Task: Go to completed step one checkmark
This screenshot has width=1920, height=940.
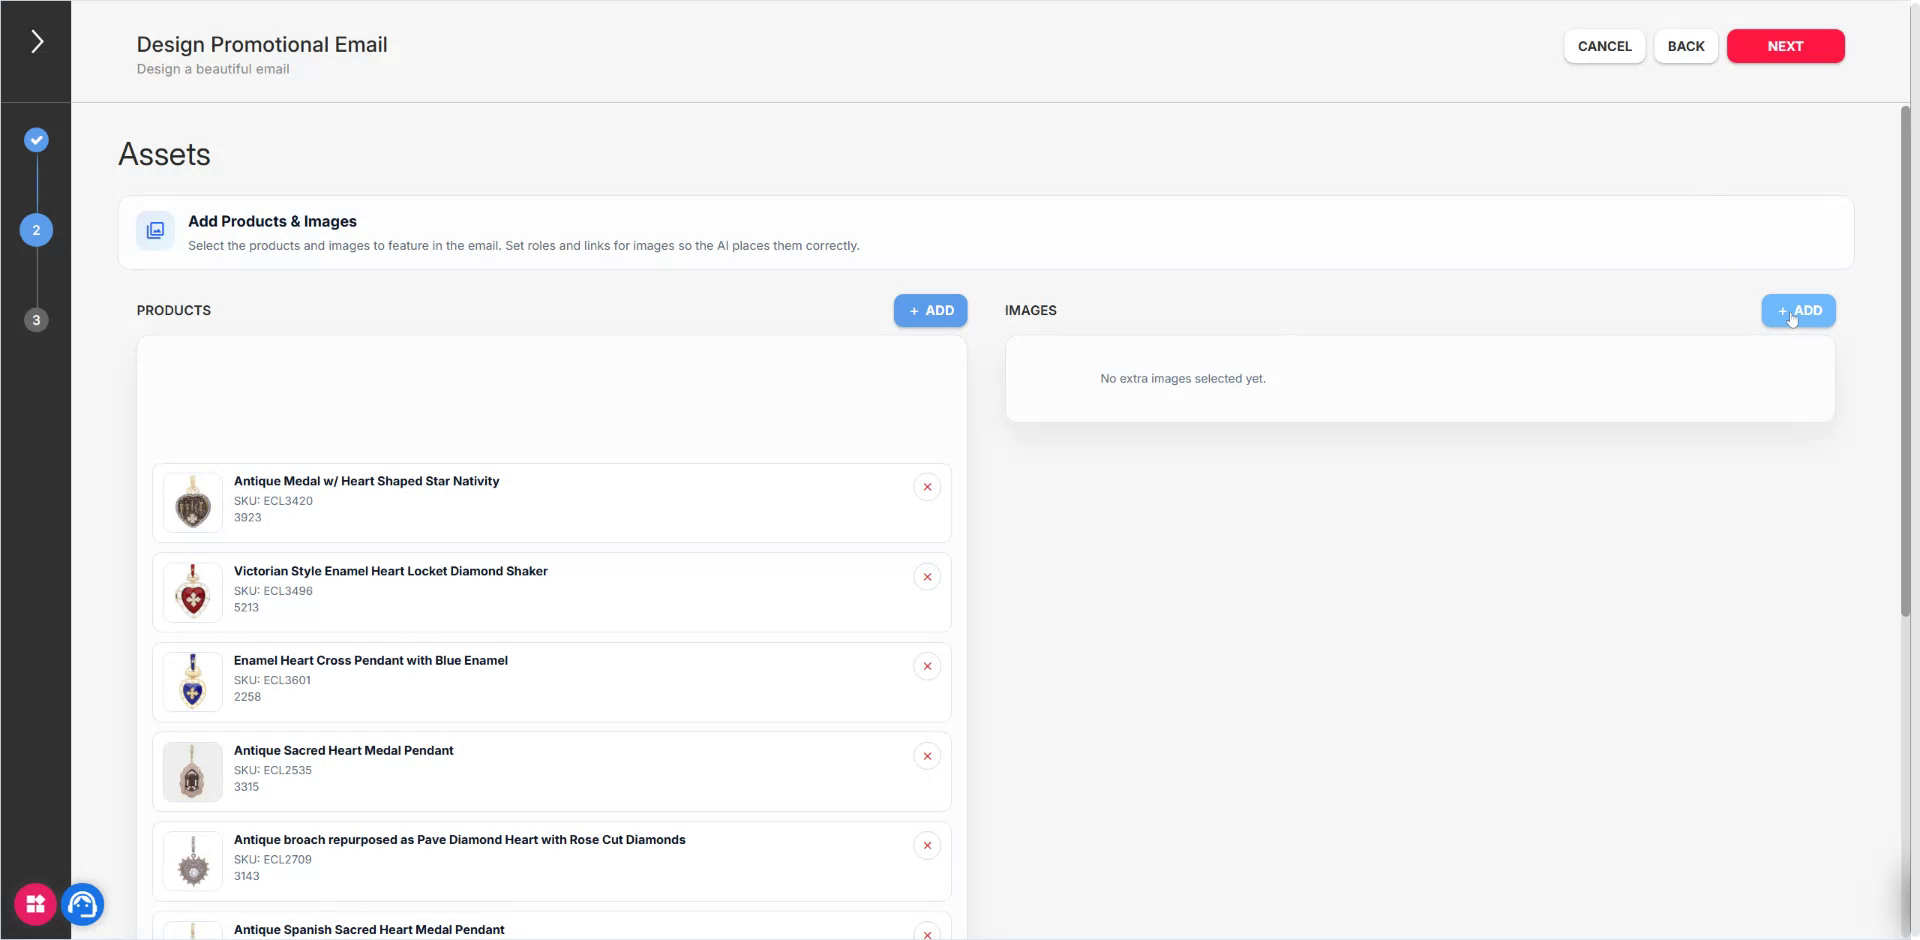Action: [x=36, y=140]
